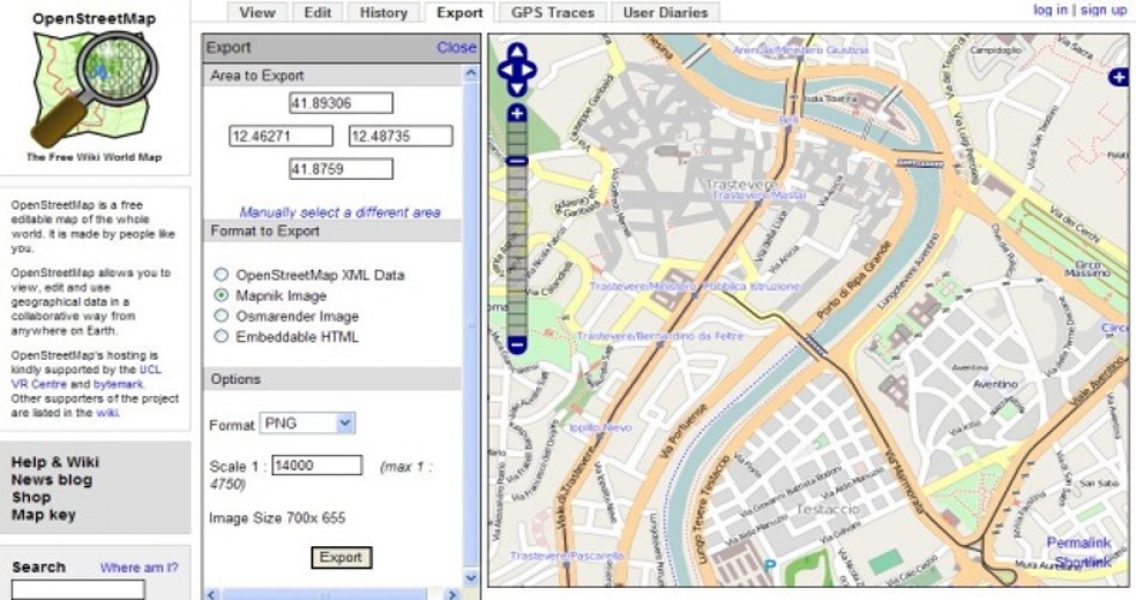Click the west longitude field 12.46271
The height and width of the screenshot is (600, 1136).
pos(281,136)
